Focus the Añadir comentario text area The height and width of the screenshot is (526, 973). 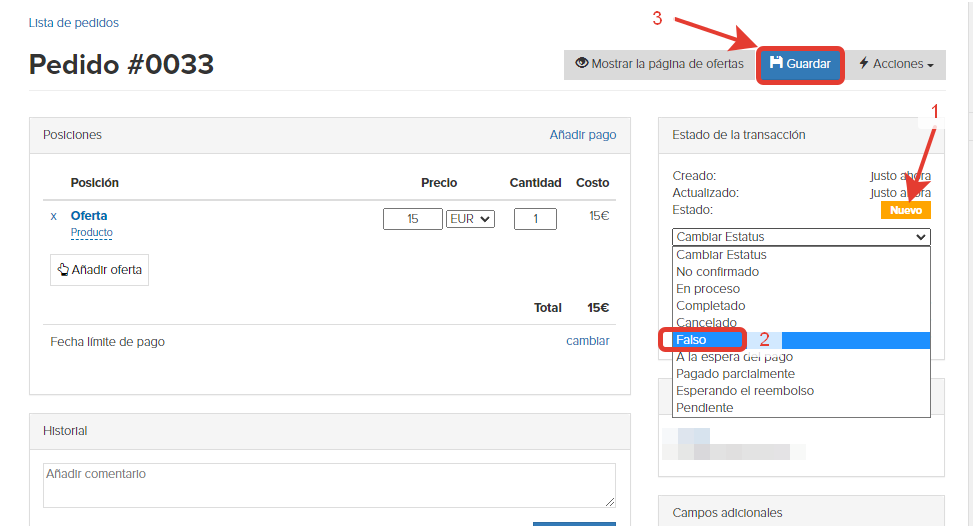point(330,485)
